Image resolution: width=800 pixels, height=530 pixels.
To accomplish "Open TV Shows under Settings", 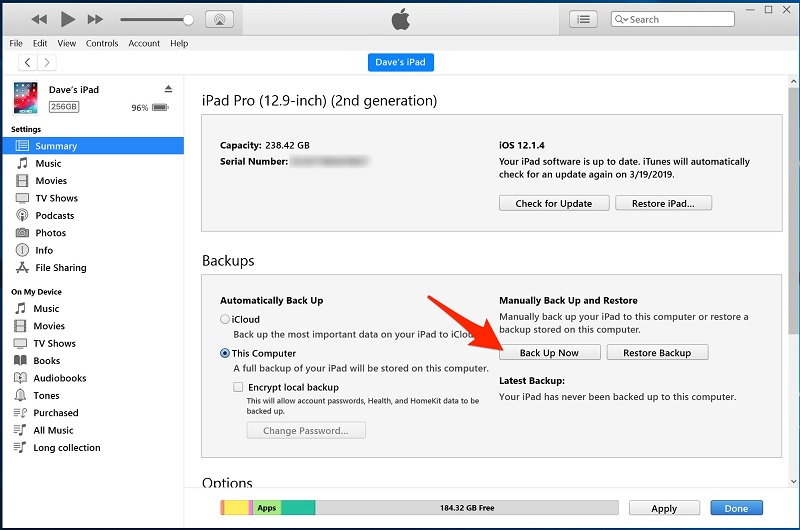I will [56, 198].
